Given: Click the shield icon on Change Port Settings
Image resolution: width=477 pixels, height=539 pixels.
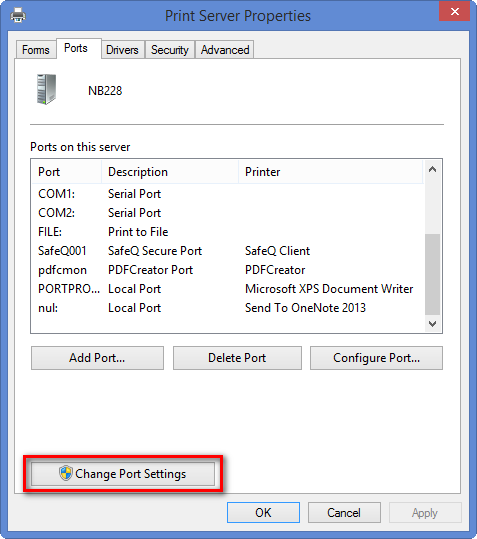Looking at the screenshot, I should tap(65, 473).
